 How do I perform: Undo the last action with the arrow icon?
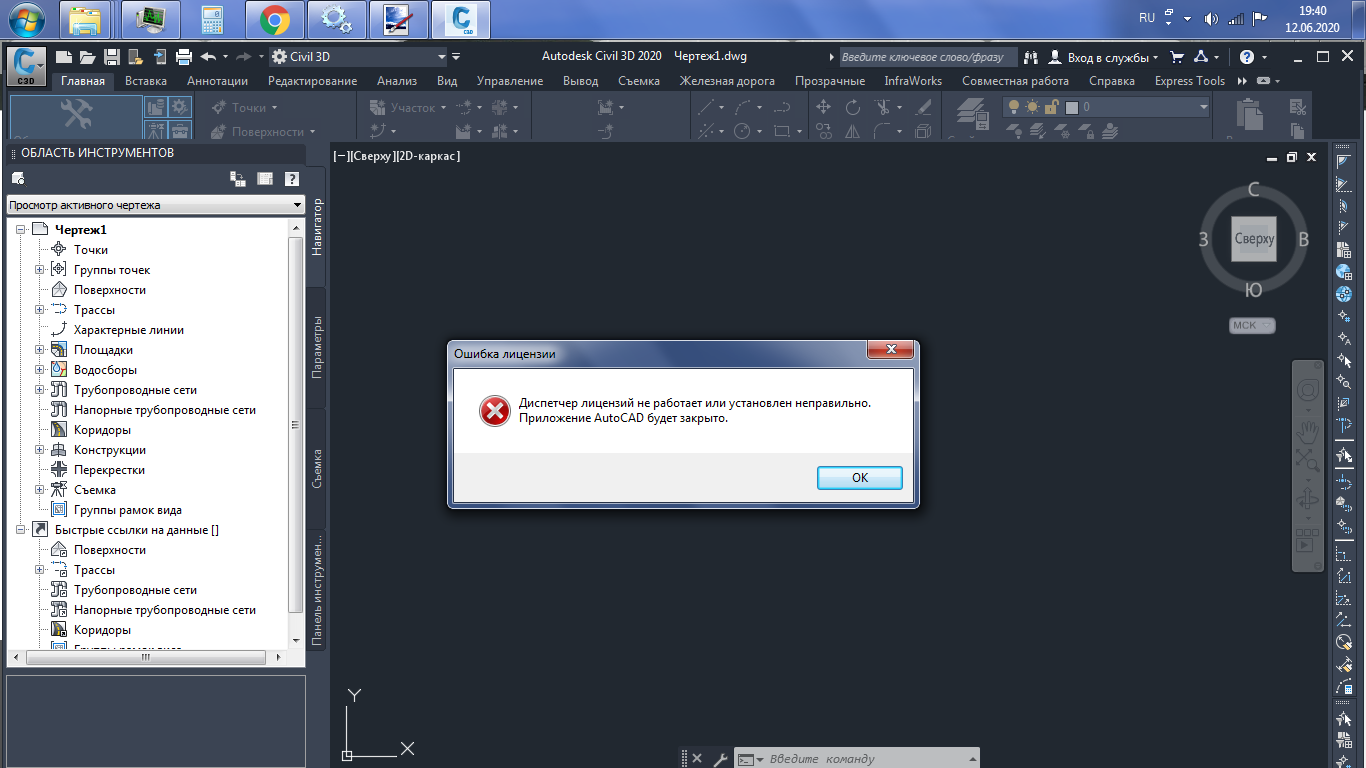pyautogui.click(x=208, y=57)
